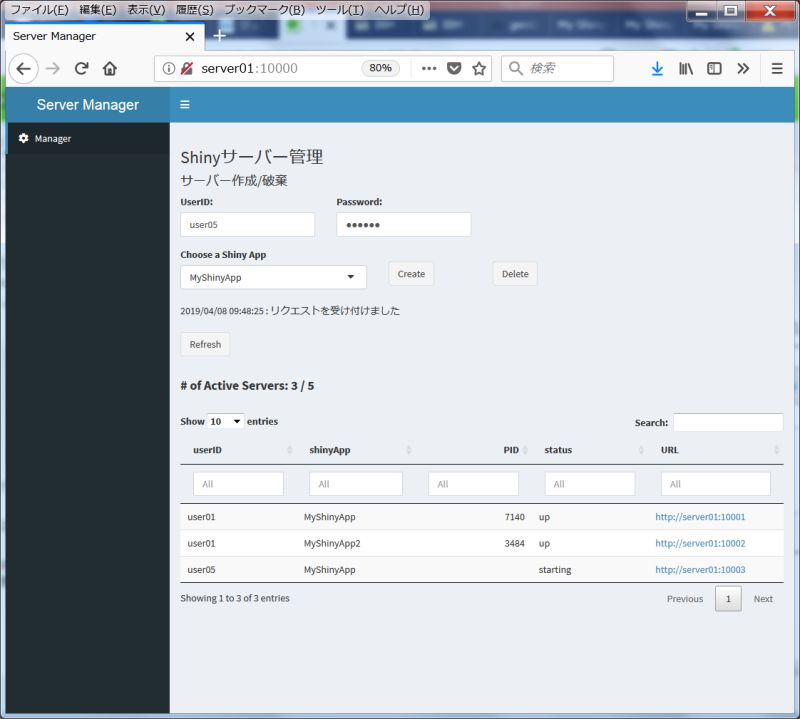Click the shinyApp column filter box
The height and width of the screenshot is (719, 800).
[356, 484]
